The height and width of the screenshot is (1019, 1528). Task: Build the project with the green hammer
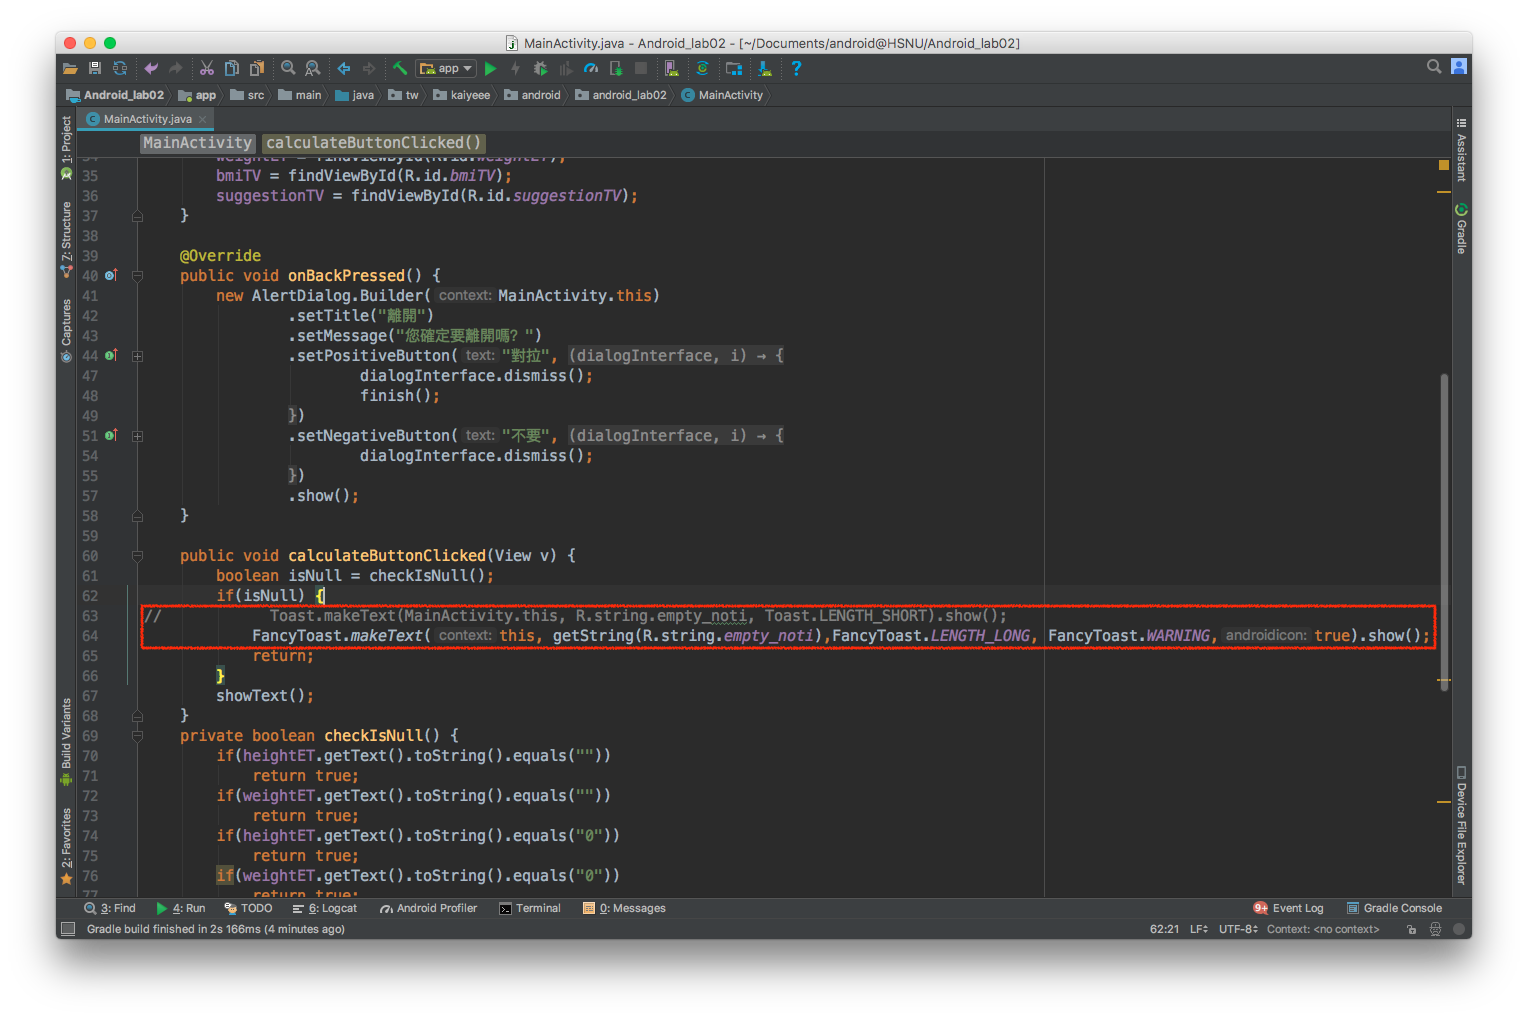coord(400,69)
